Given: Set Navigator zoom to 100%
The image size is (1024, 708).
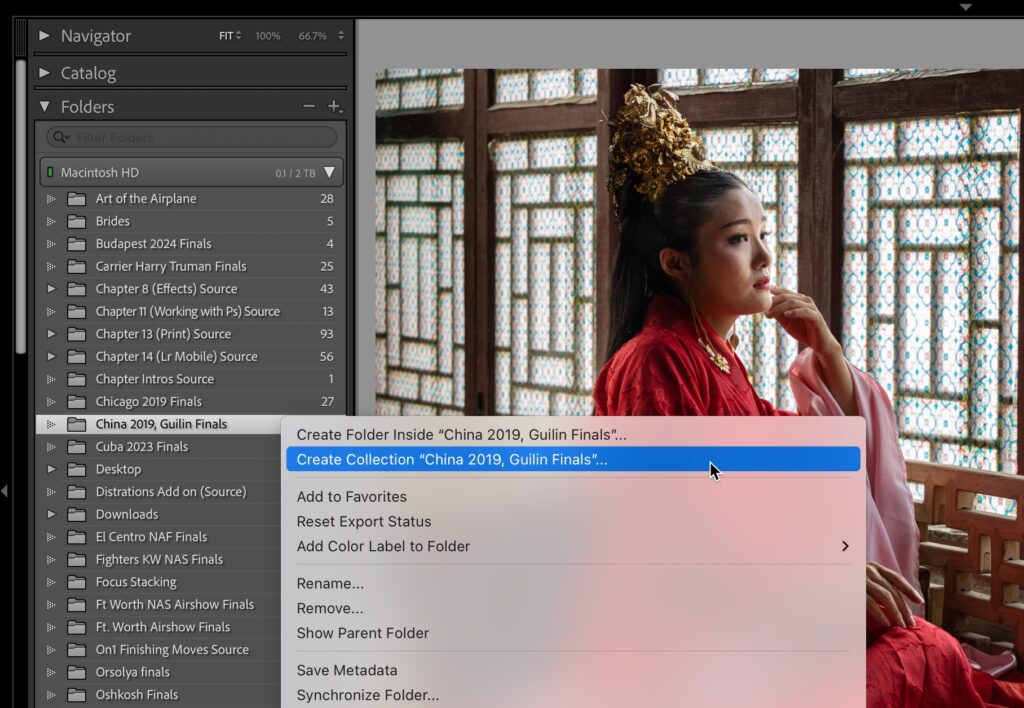Looking at the screenshot, I should click(267, 36).
